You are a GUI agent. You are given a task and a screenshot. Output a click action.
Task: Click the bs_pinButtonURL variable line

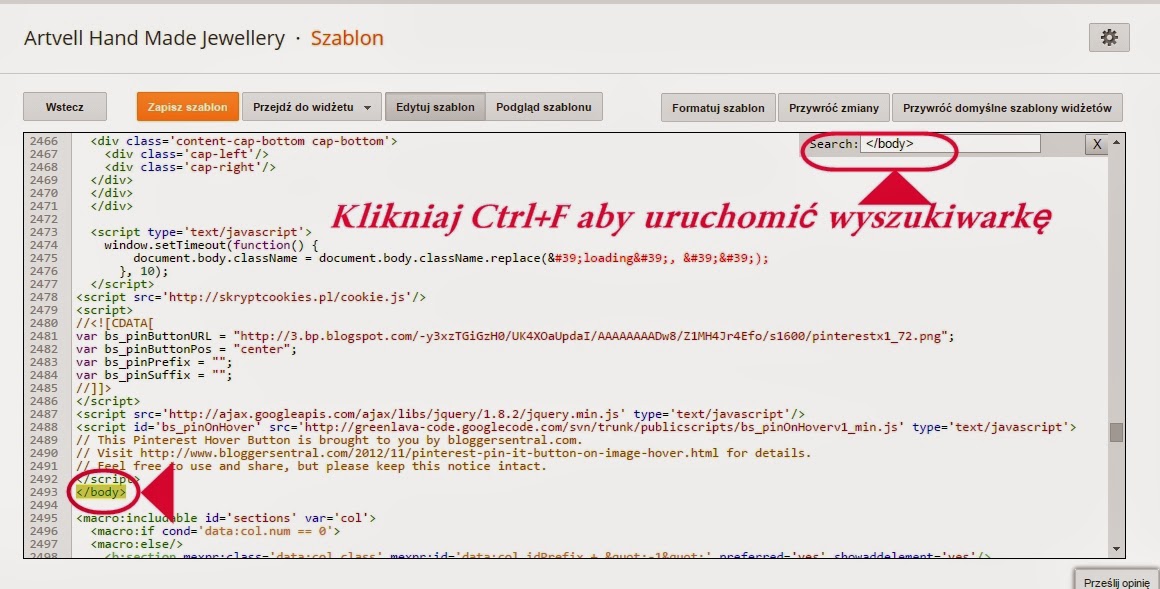click(x=515, y=336)
